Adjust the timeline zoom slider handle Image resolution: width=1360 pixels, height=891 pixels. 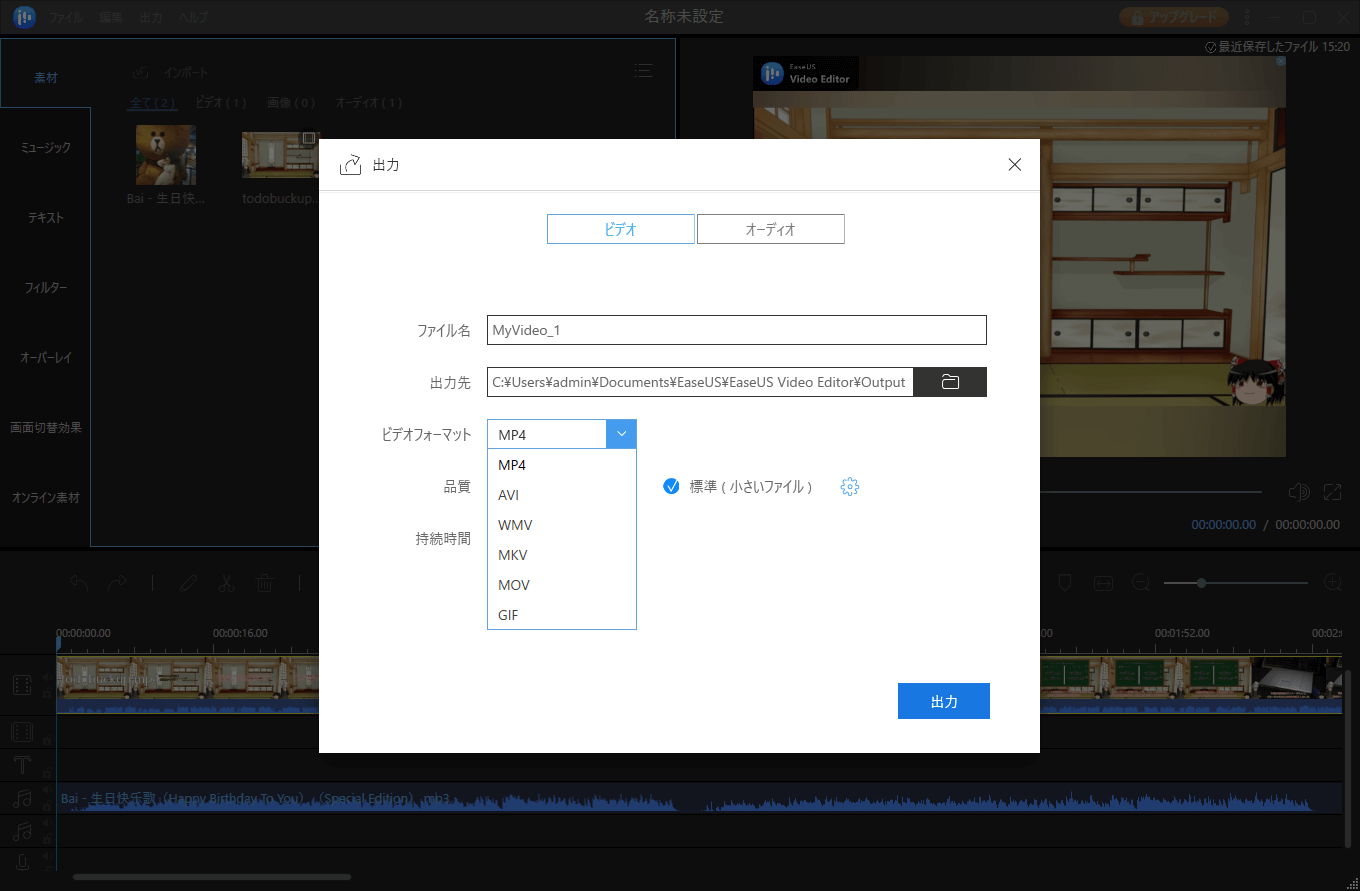pyautogui.click(x=1202, y=582)
